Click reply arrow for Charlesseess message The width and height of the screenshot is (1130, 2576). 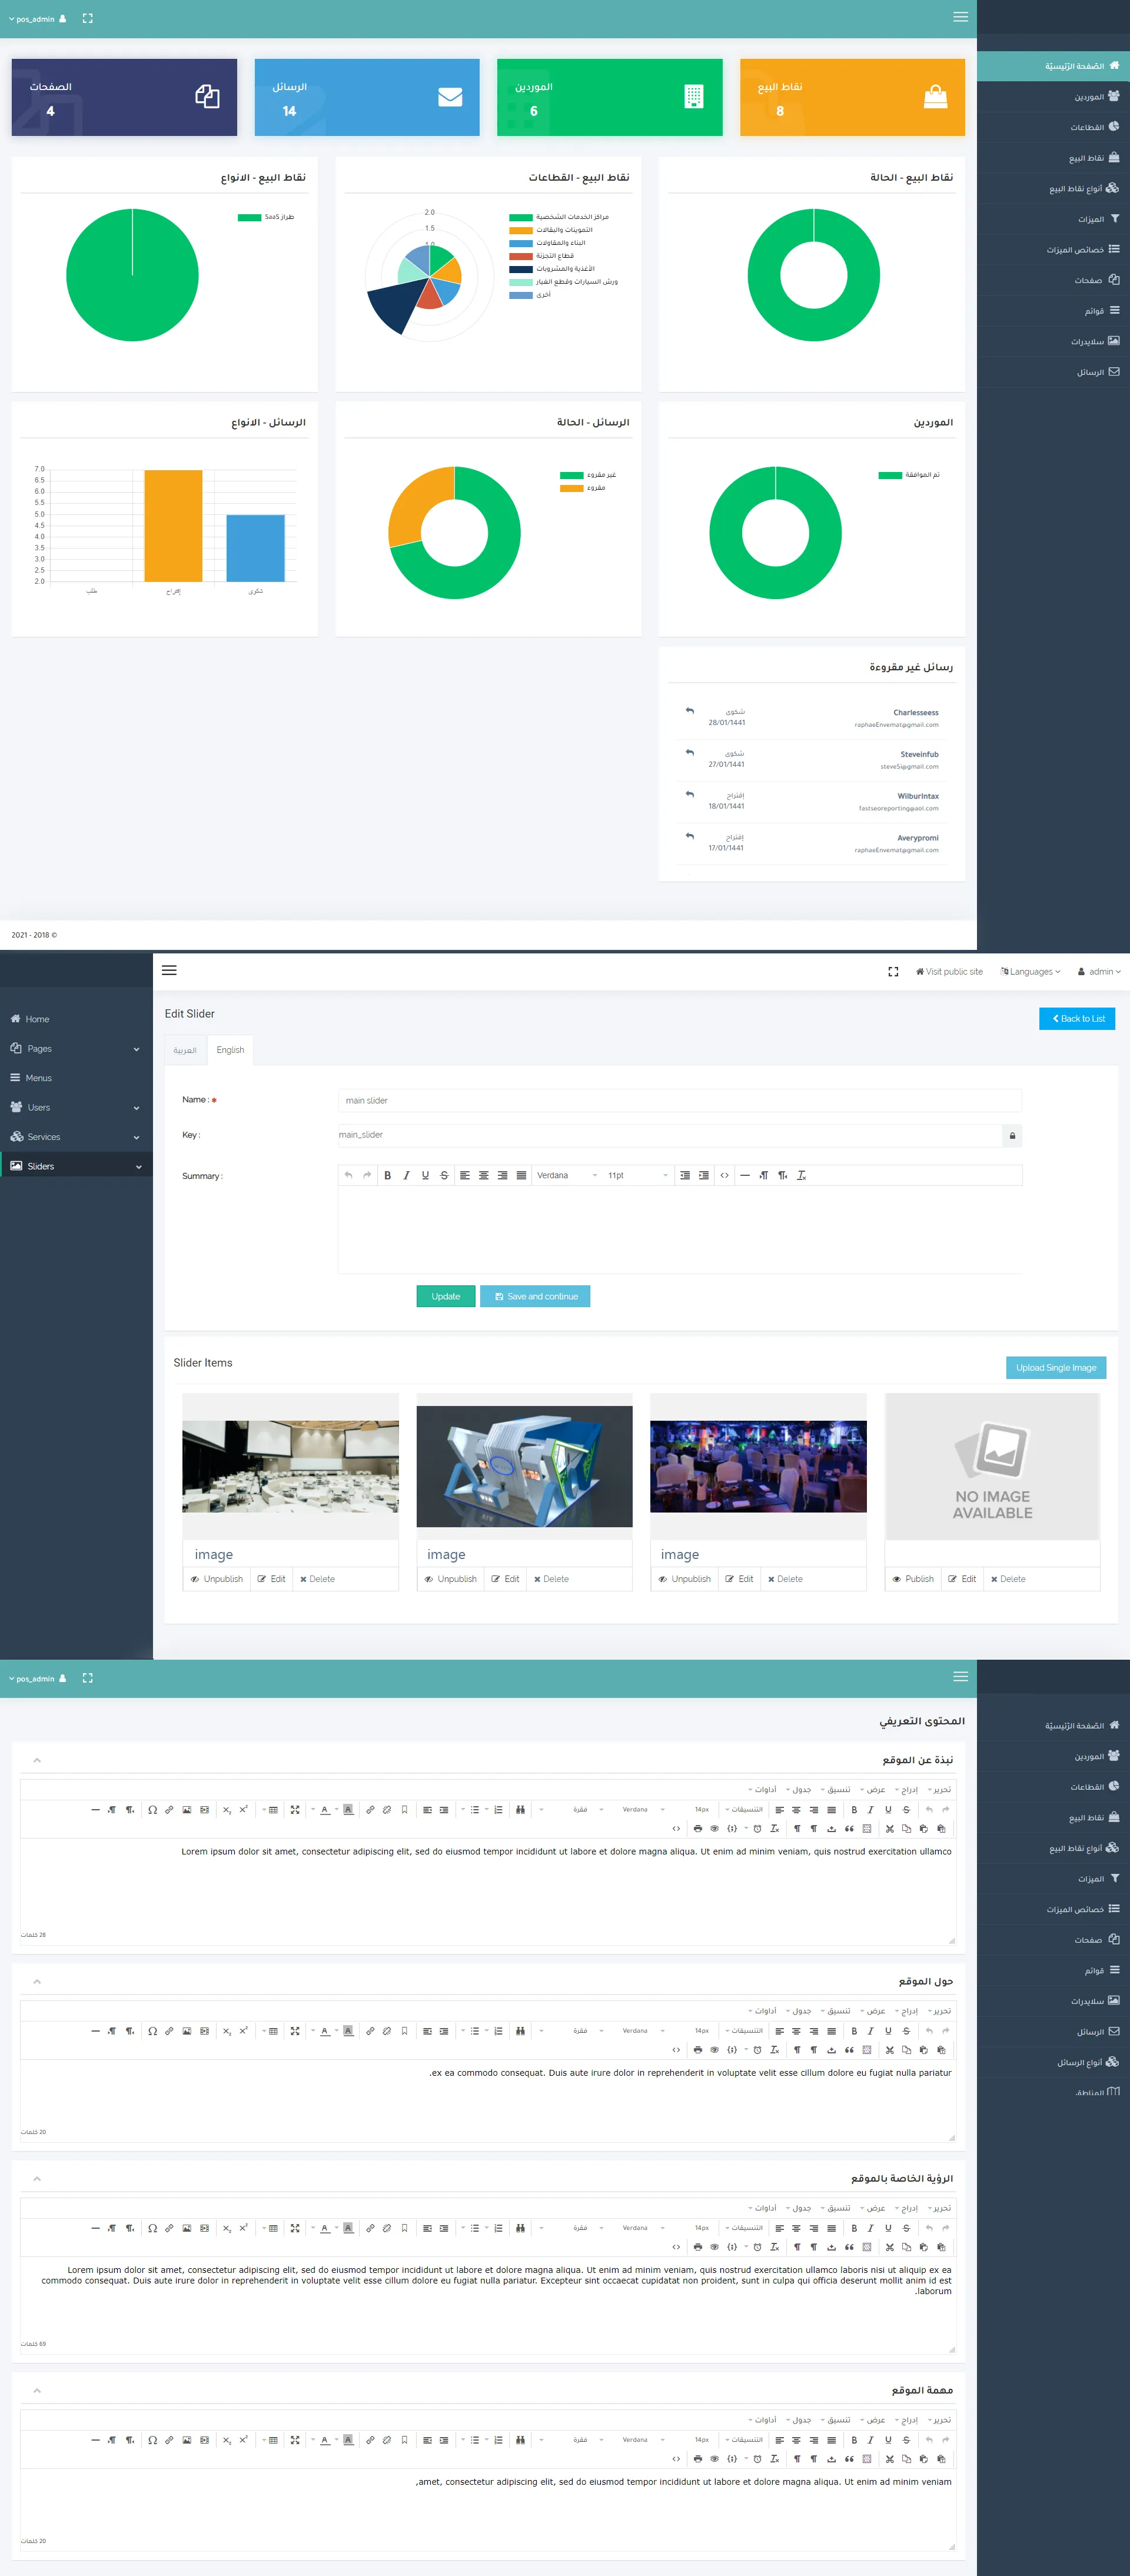tap(689, 711)
